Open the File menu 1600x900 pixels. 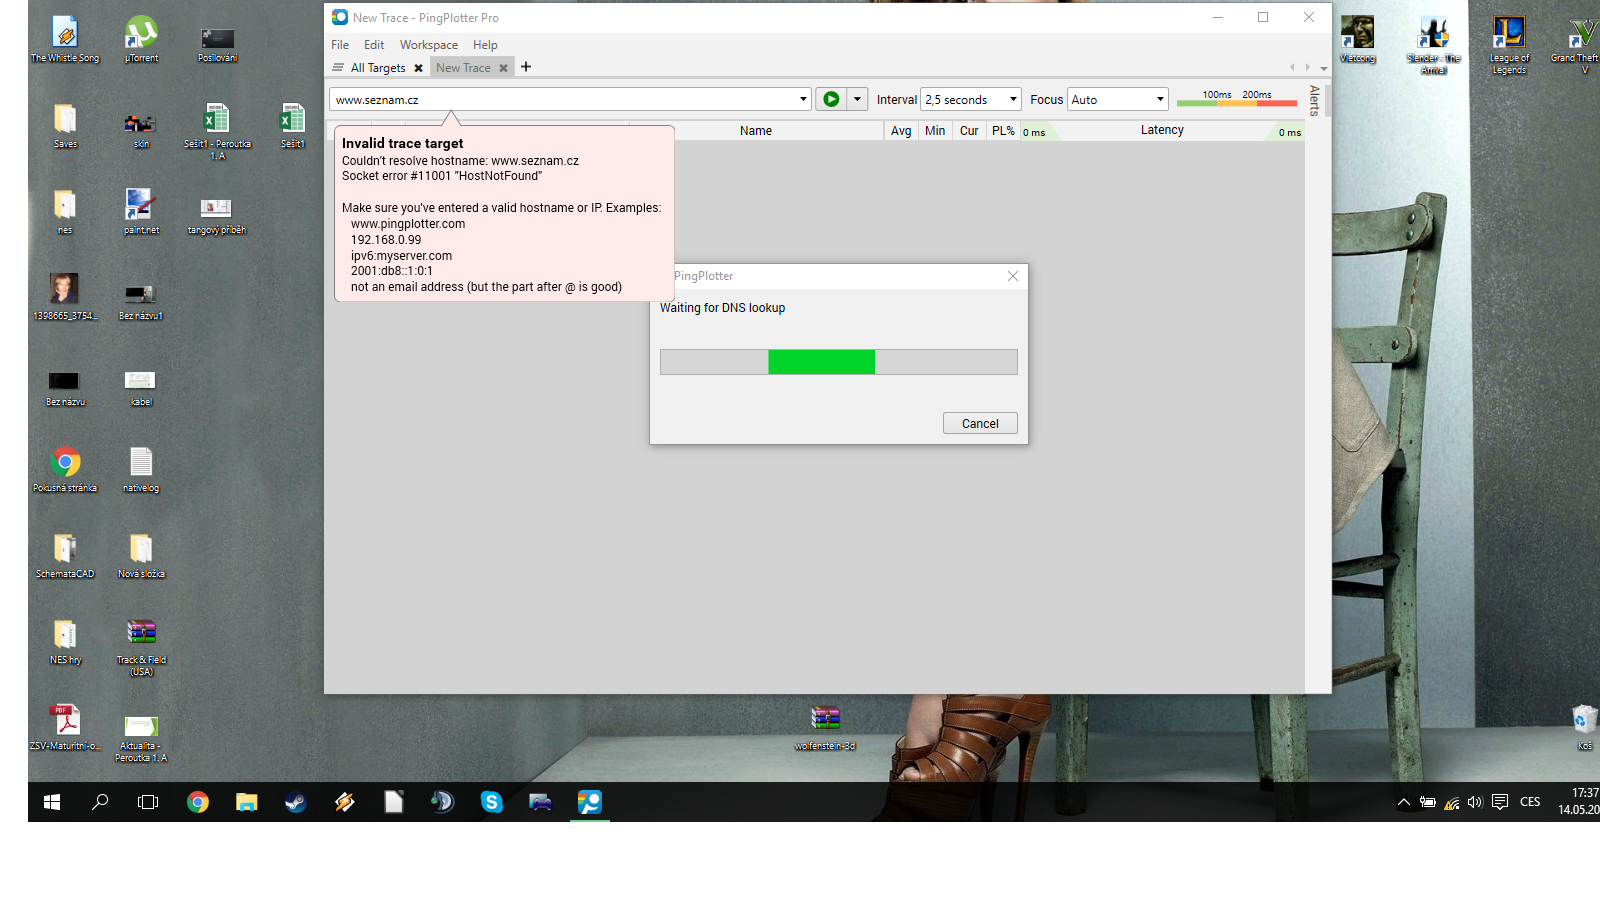(x=340, y=45)
